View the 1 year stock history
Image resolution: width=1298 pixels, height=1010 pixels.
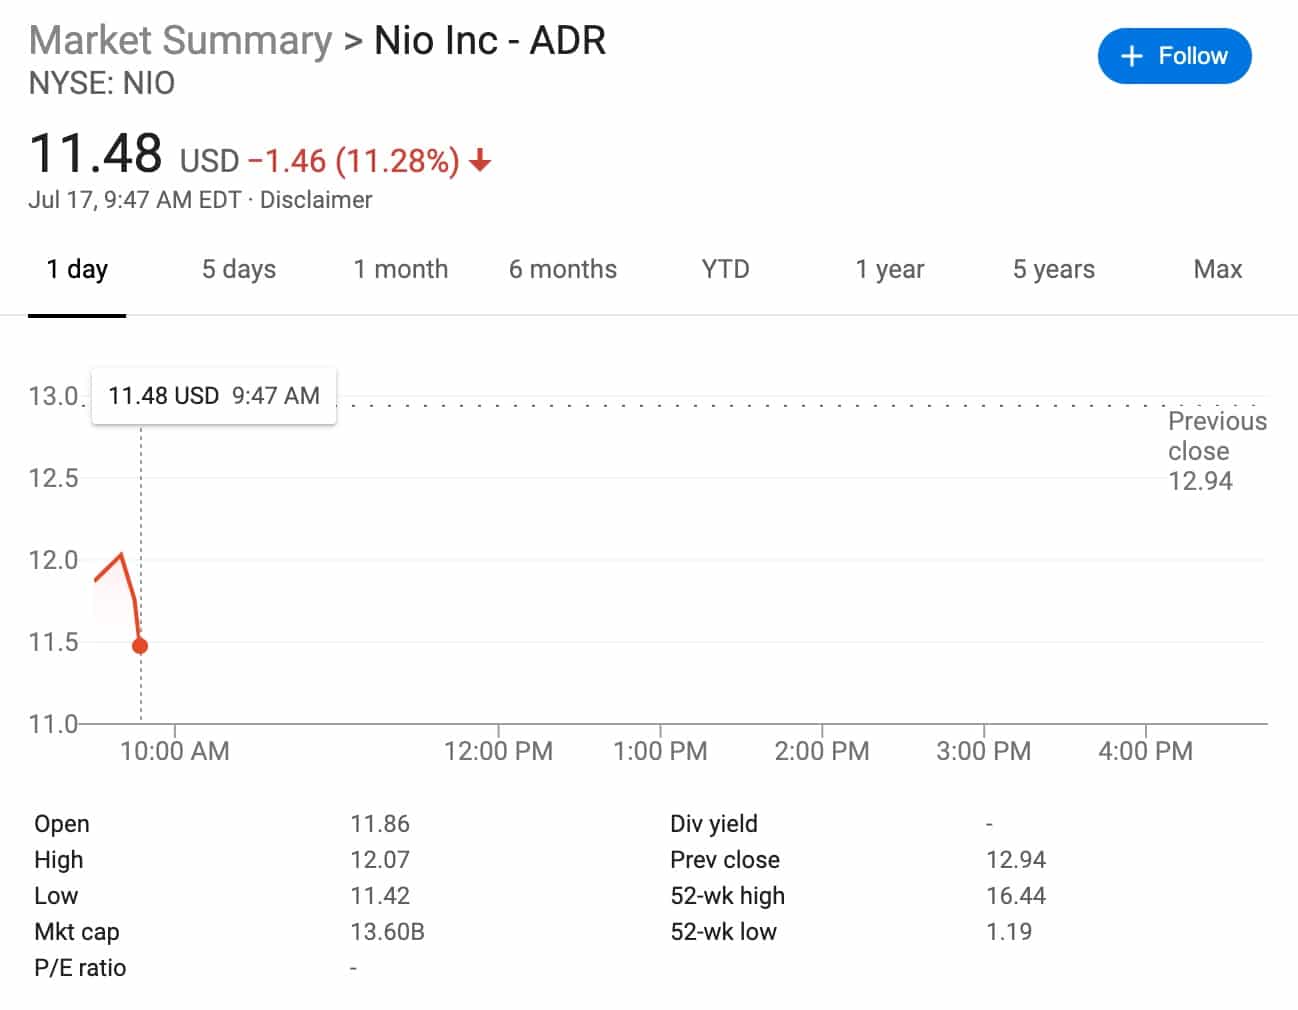coord(889,269)
